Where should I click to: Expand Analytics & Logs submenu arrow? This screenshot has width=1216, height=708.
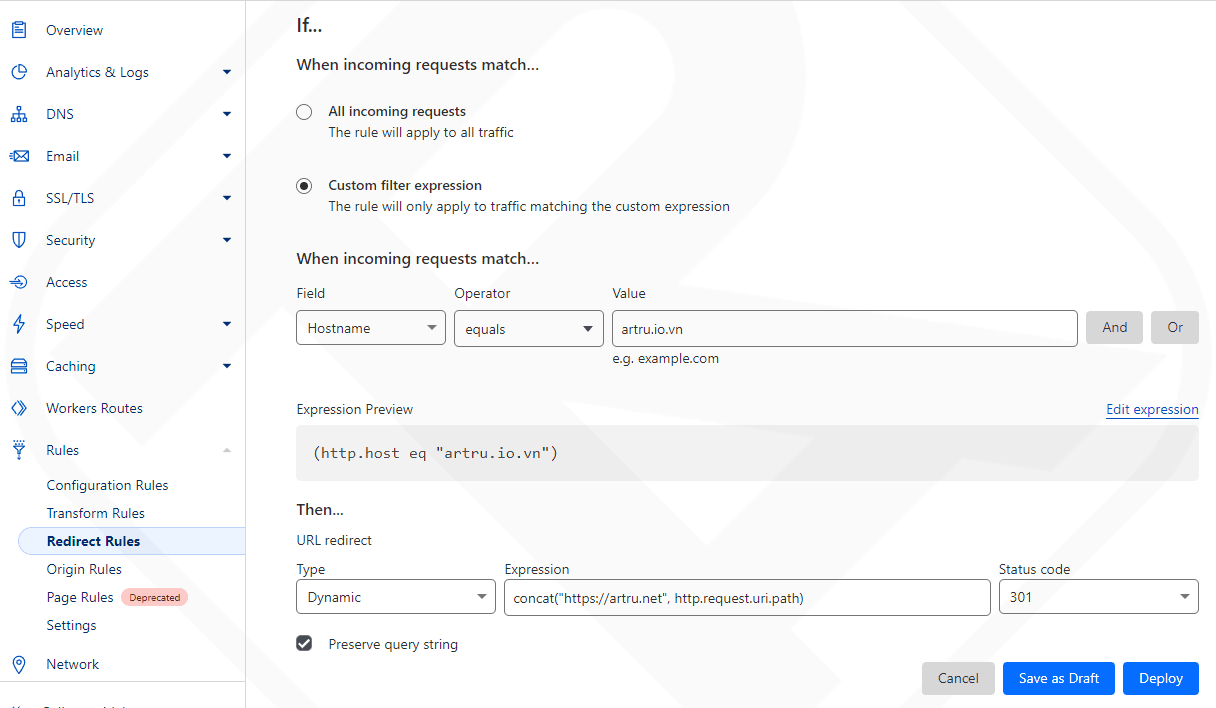point(227,72)
